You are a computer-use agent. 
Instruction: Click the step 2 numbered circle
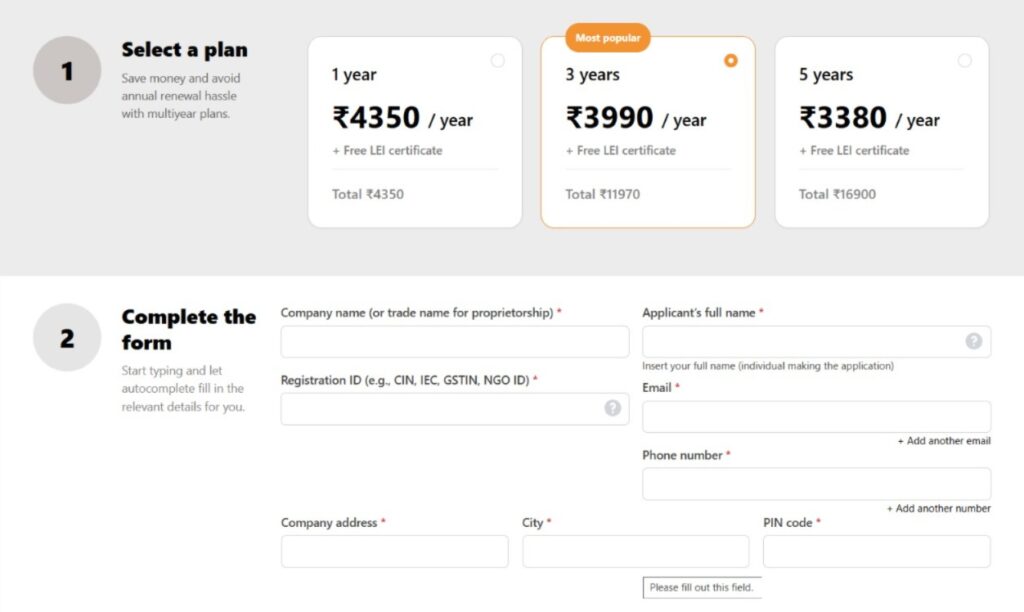pos(66,337)
